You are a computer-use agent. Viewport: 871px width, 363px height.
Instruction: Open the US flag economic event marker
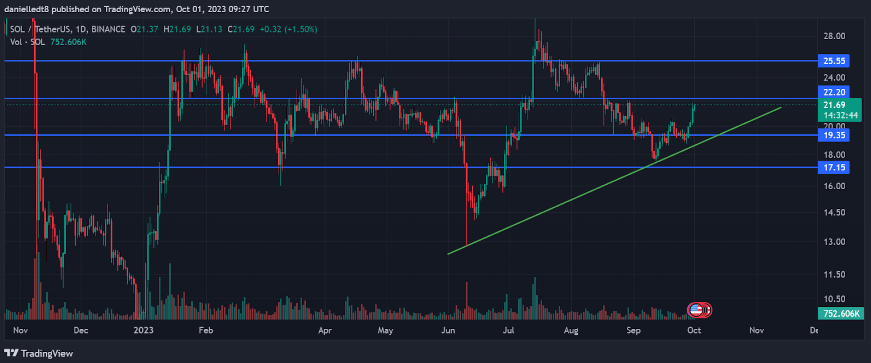pos(695,310)
